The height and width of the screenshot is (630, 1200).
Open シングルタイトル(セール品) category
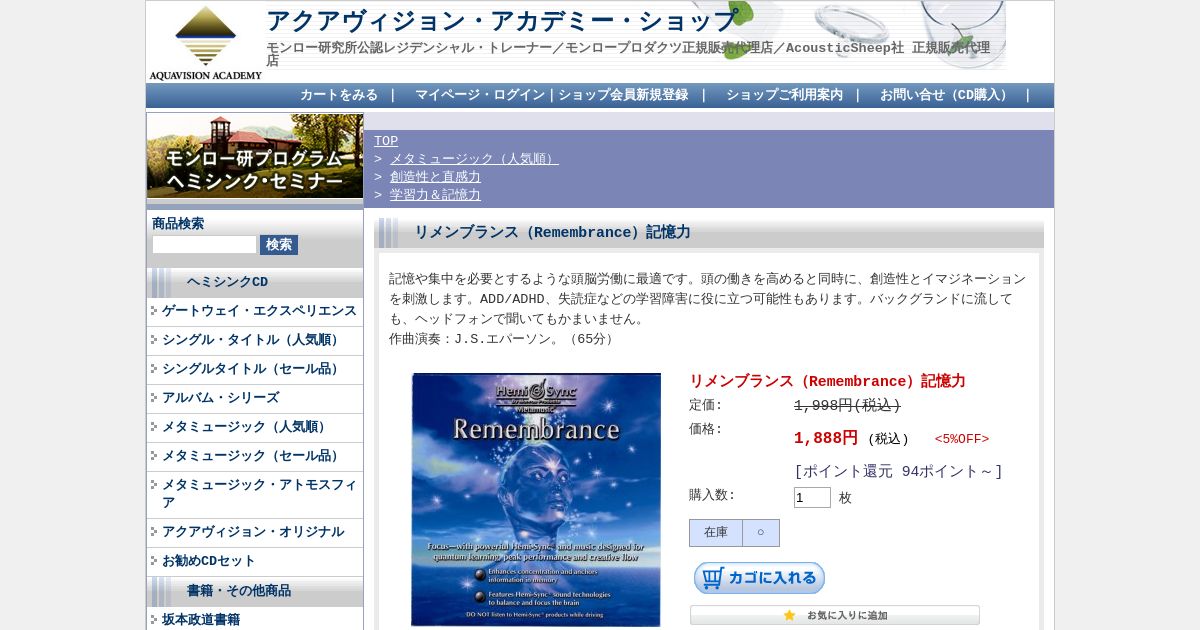pyautogui.click(x=253, y=369)
